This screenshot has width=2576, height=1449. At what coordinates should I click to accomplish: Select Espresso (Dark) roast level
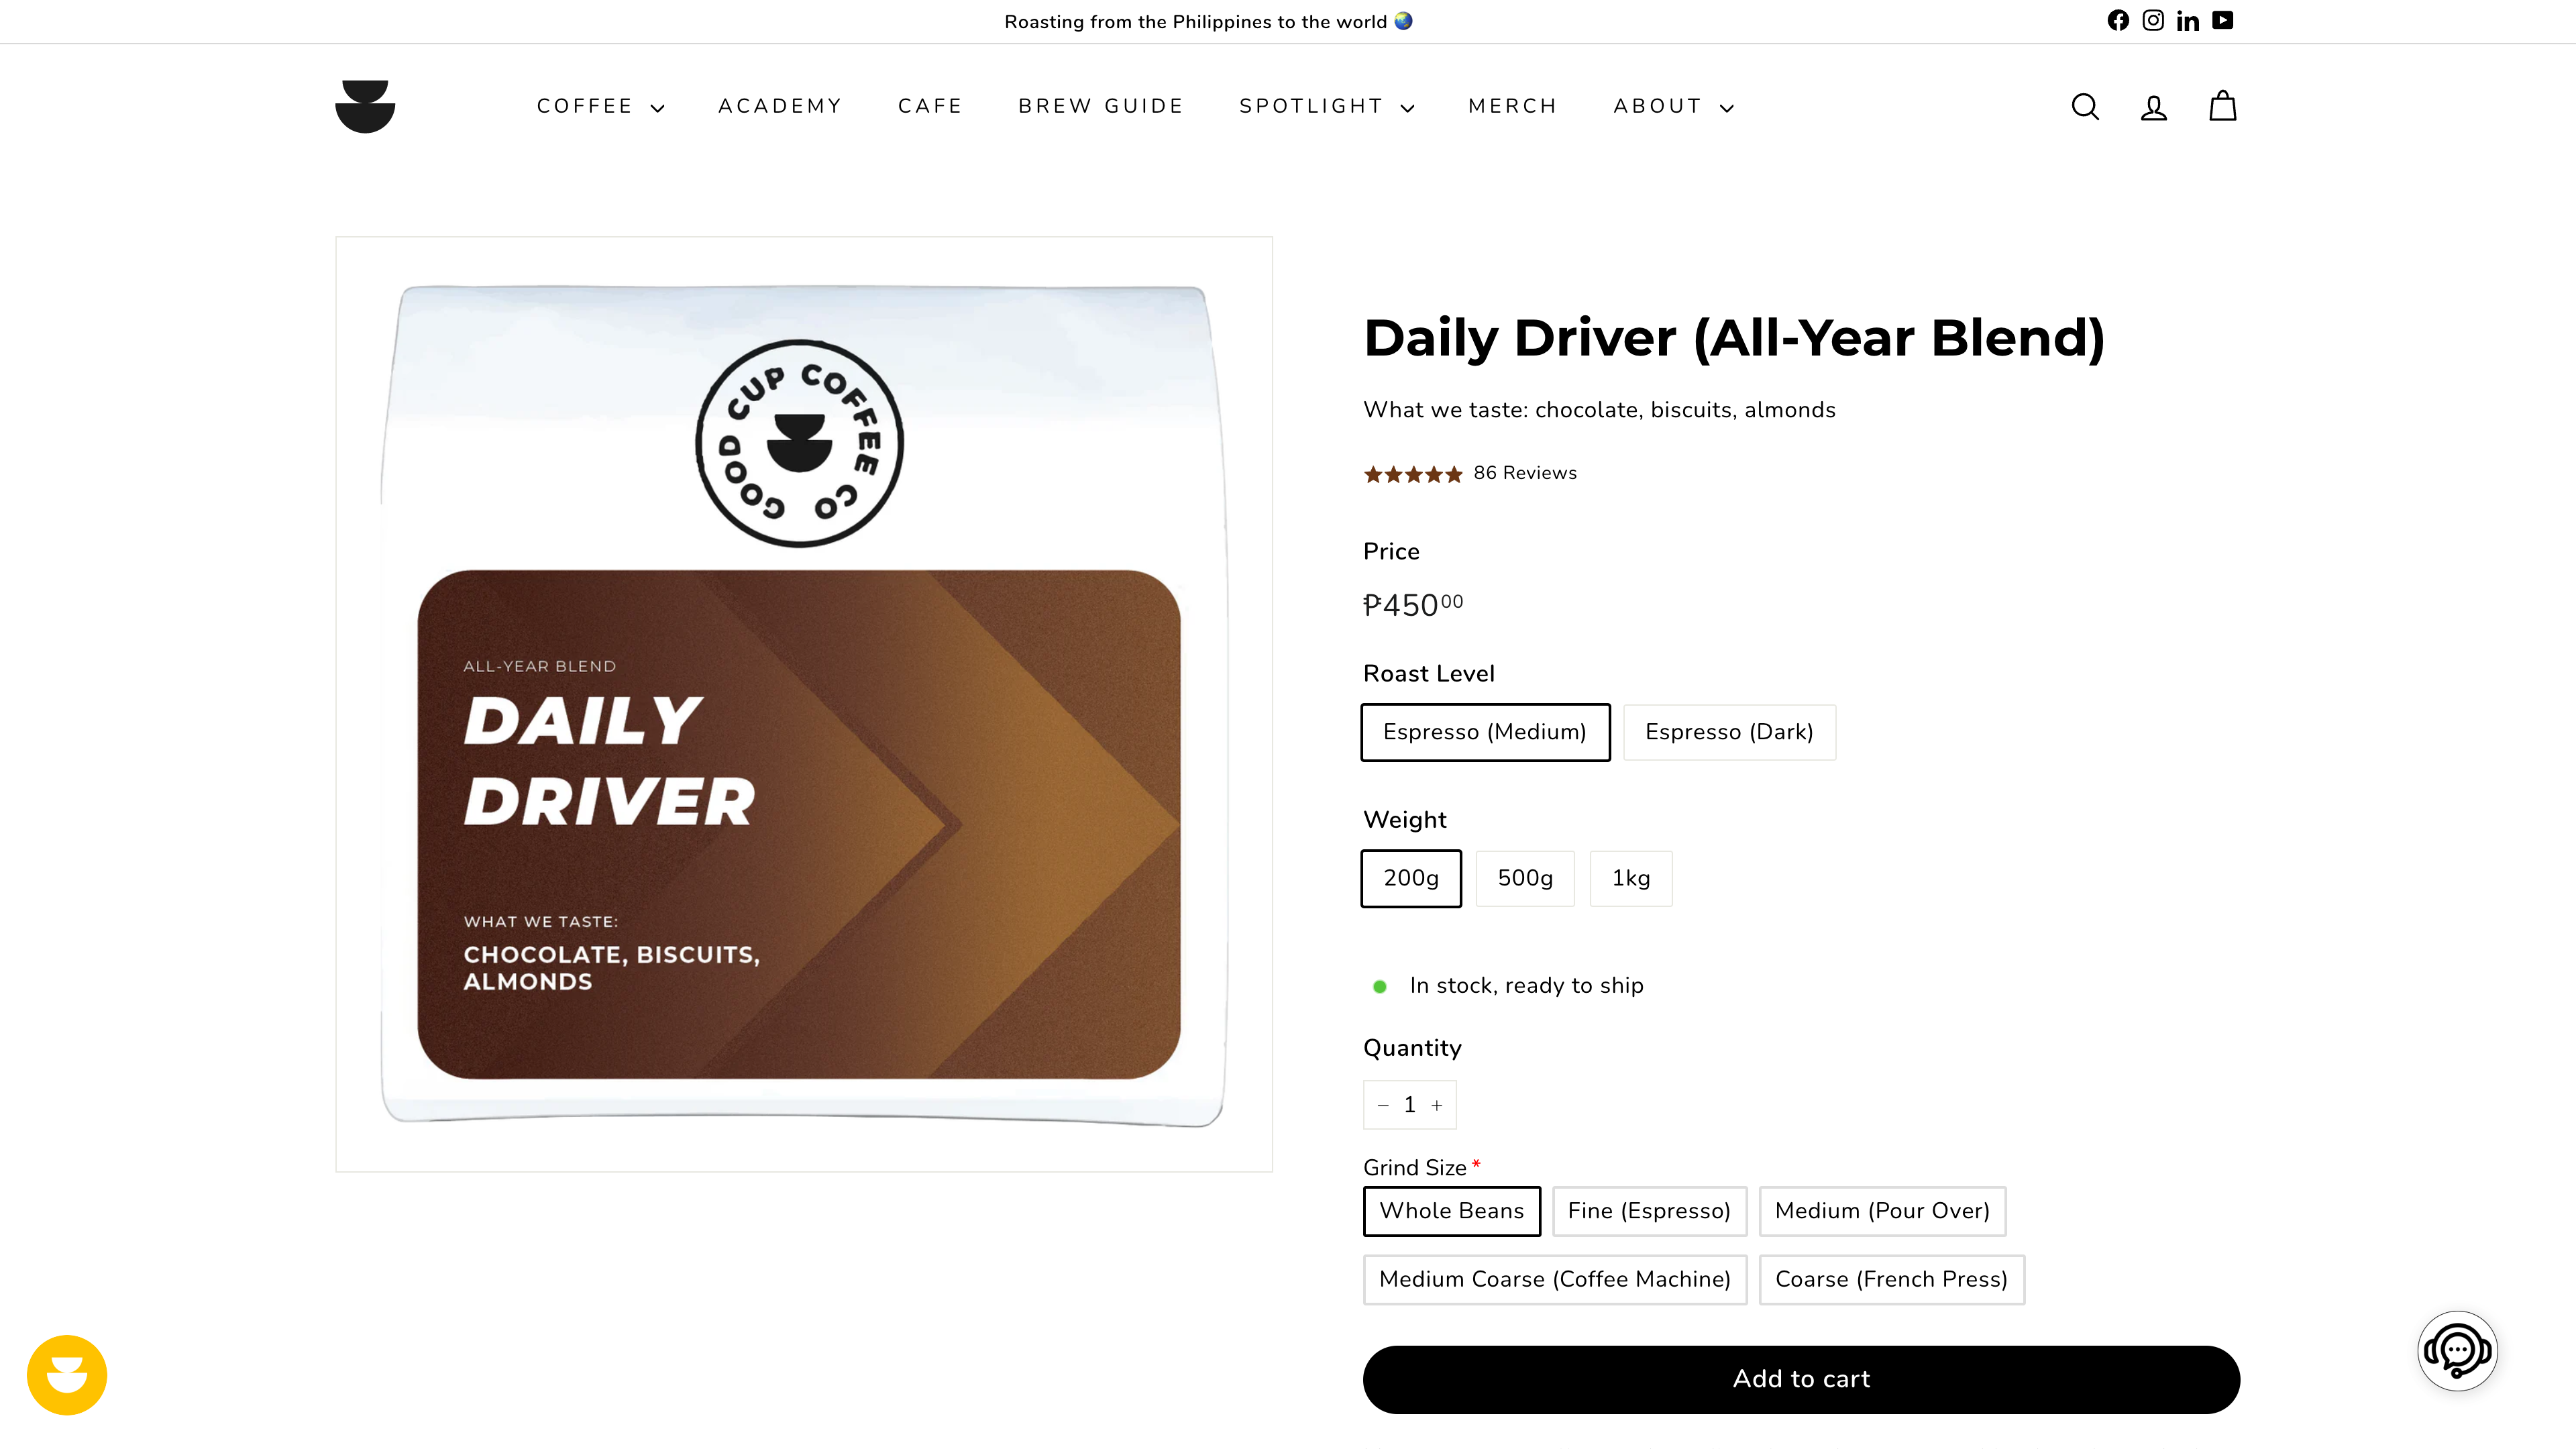click(1729, 732)
